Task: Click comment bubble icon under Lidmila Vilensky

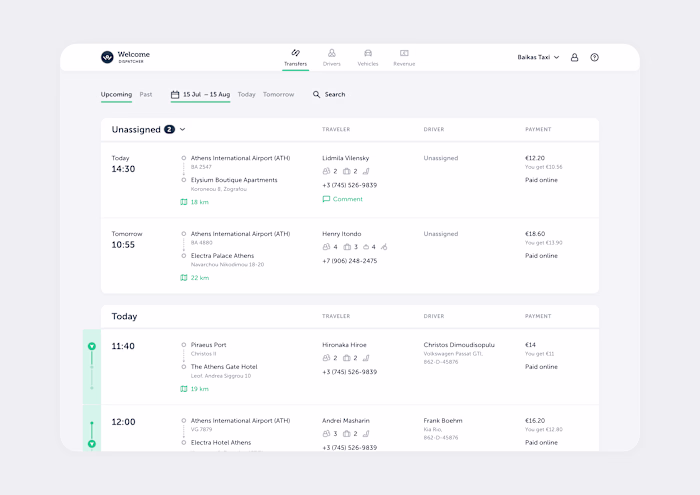Action: click(326, 199)
